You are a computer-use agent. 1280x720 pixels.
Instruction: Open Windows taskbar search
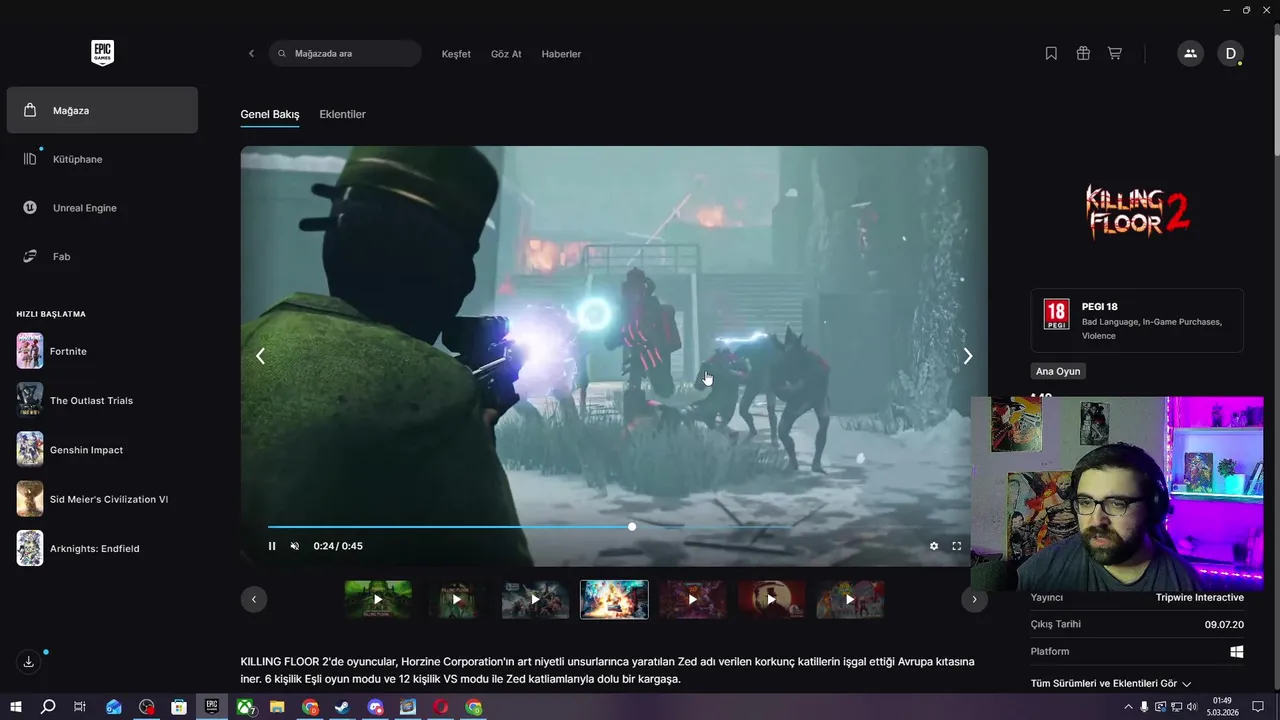(48, 707)
